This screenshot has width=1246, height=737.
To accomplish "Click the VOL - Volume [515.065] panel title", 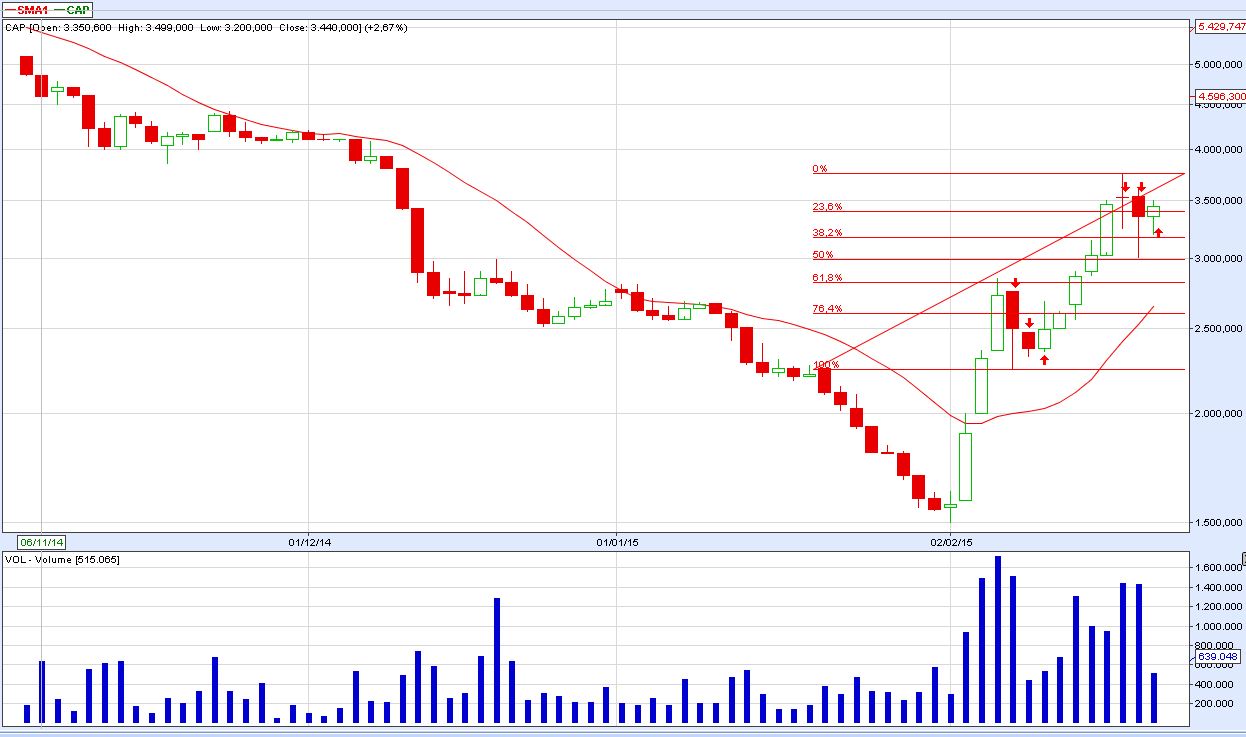I will [62, 559].
